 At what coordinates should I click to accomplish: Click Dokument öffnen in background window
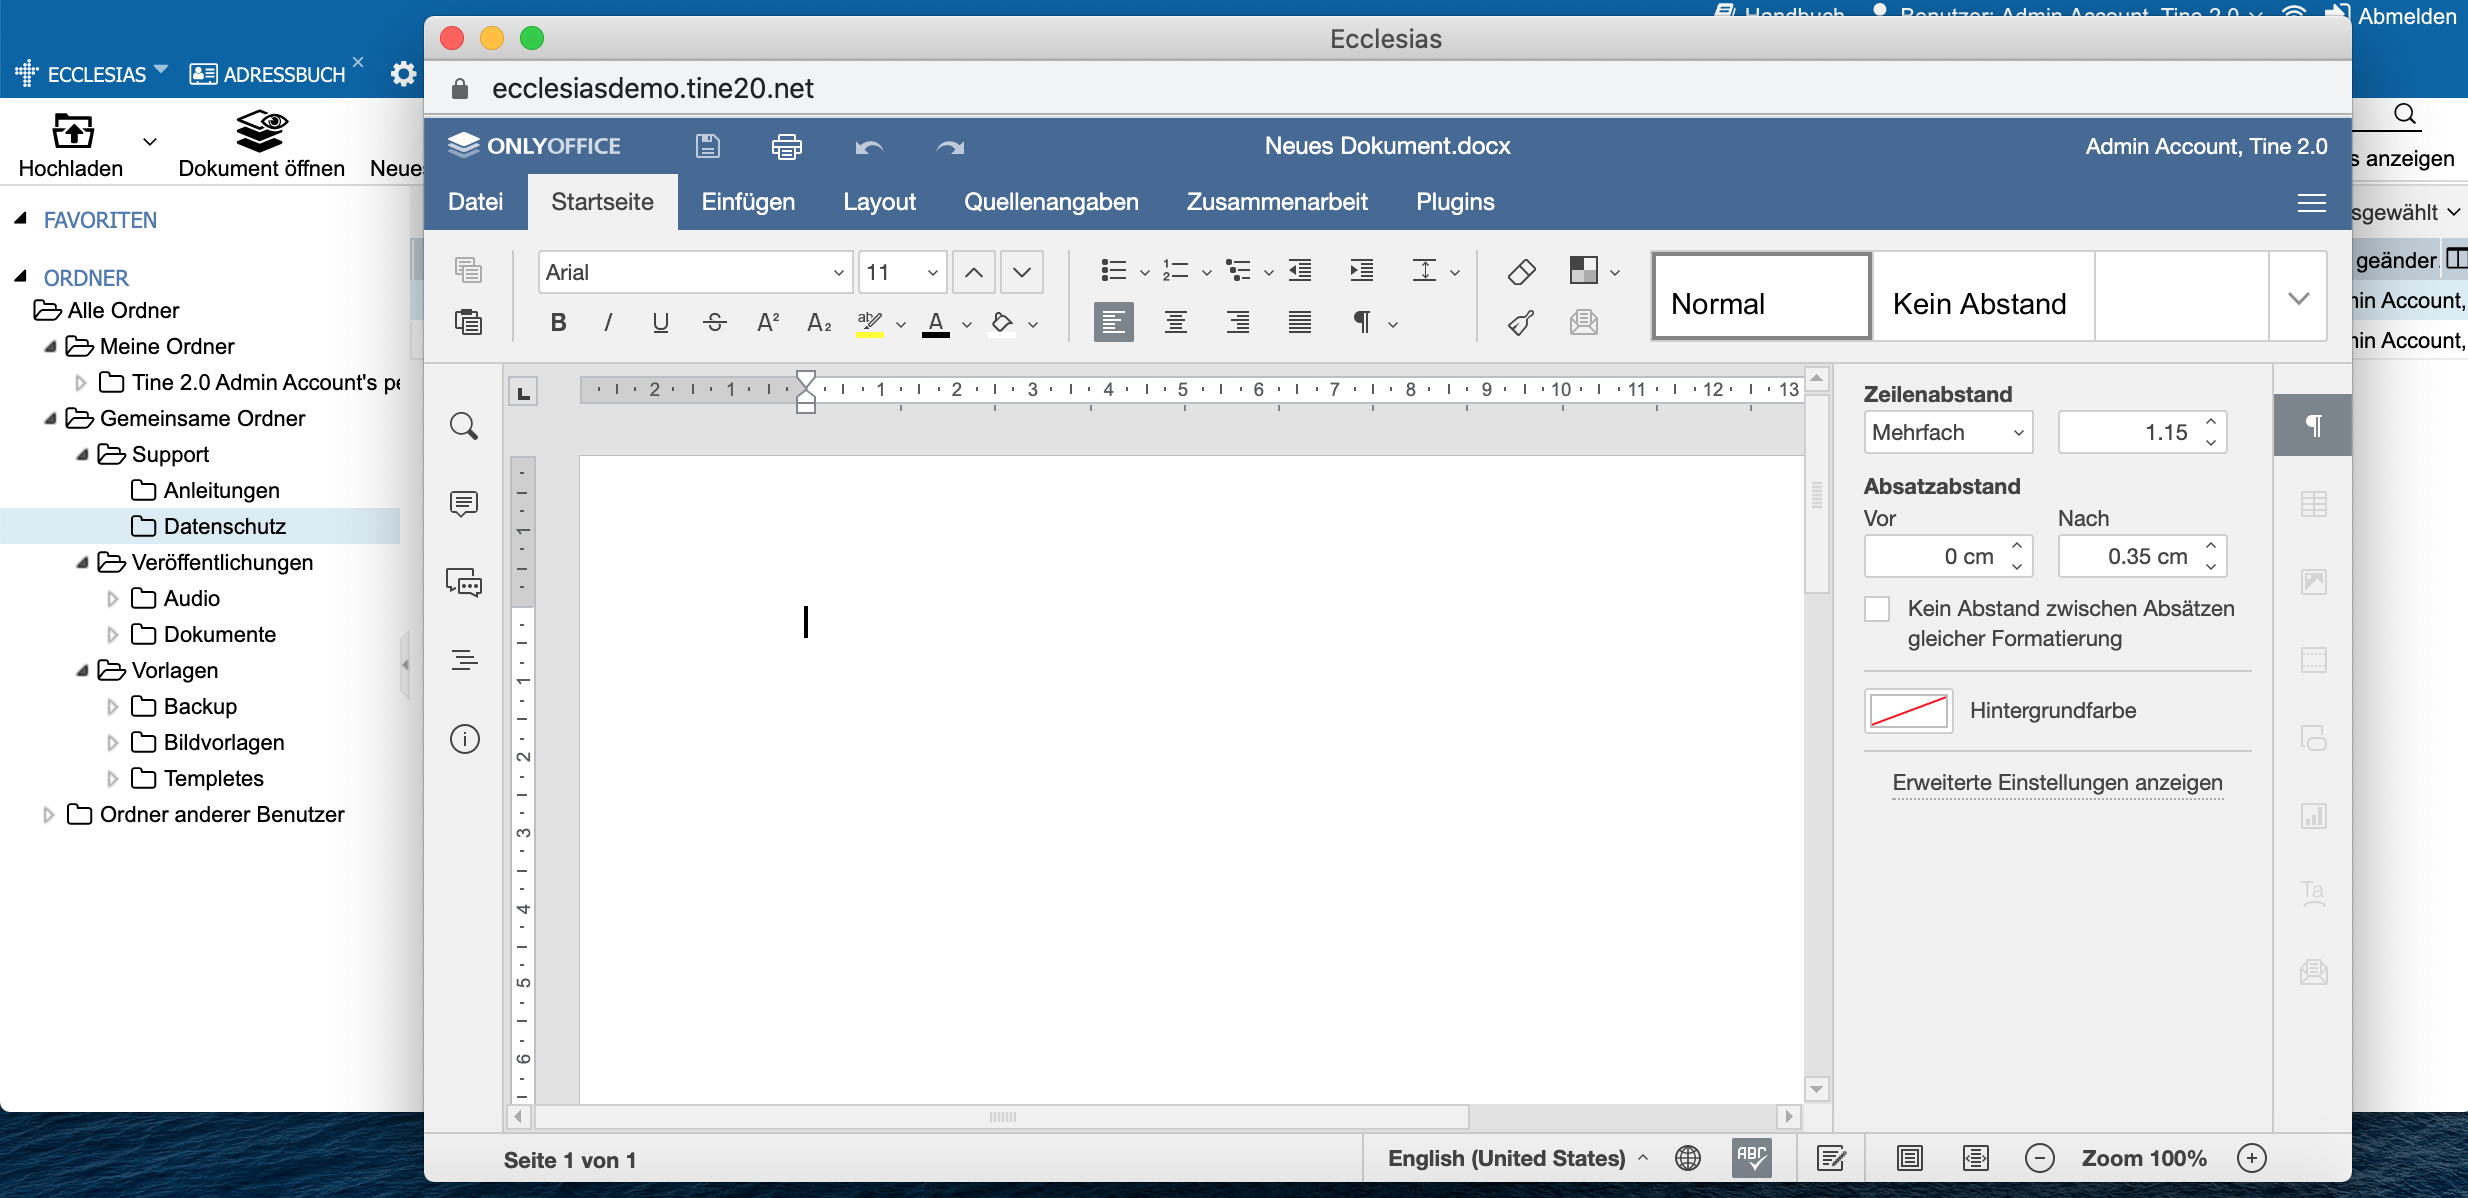[x=261, y=146]
